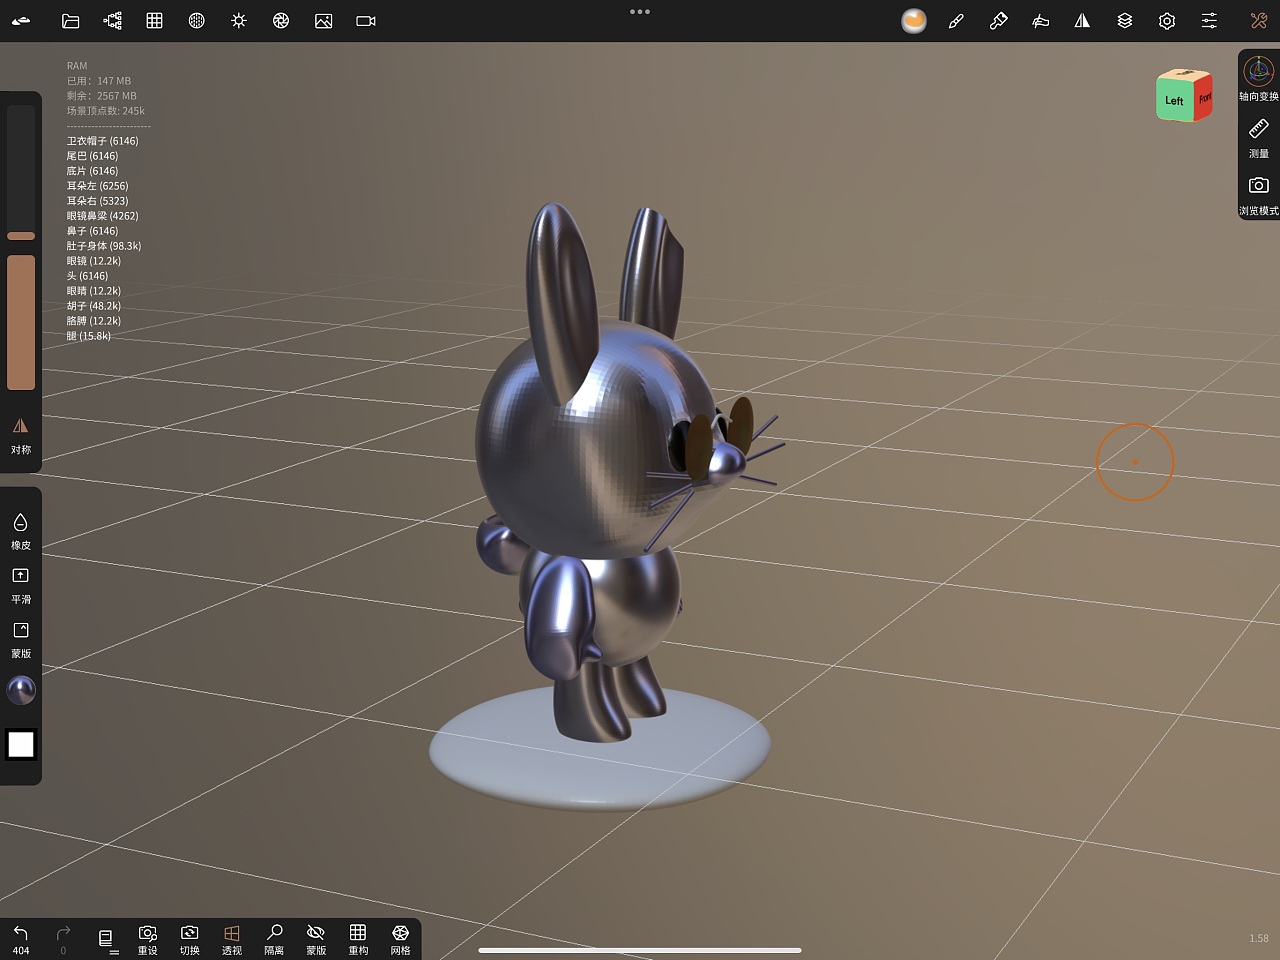
Task: Select the 眼镜鼻梁 (4262) entry
Action: (103, 216)
